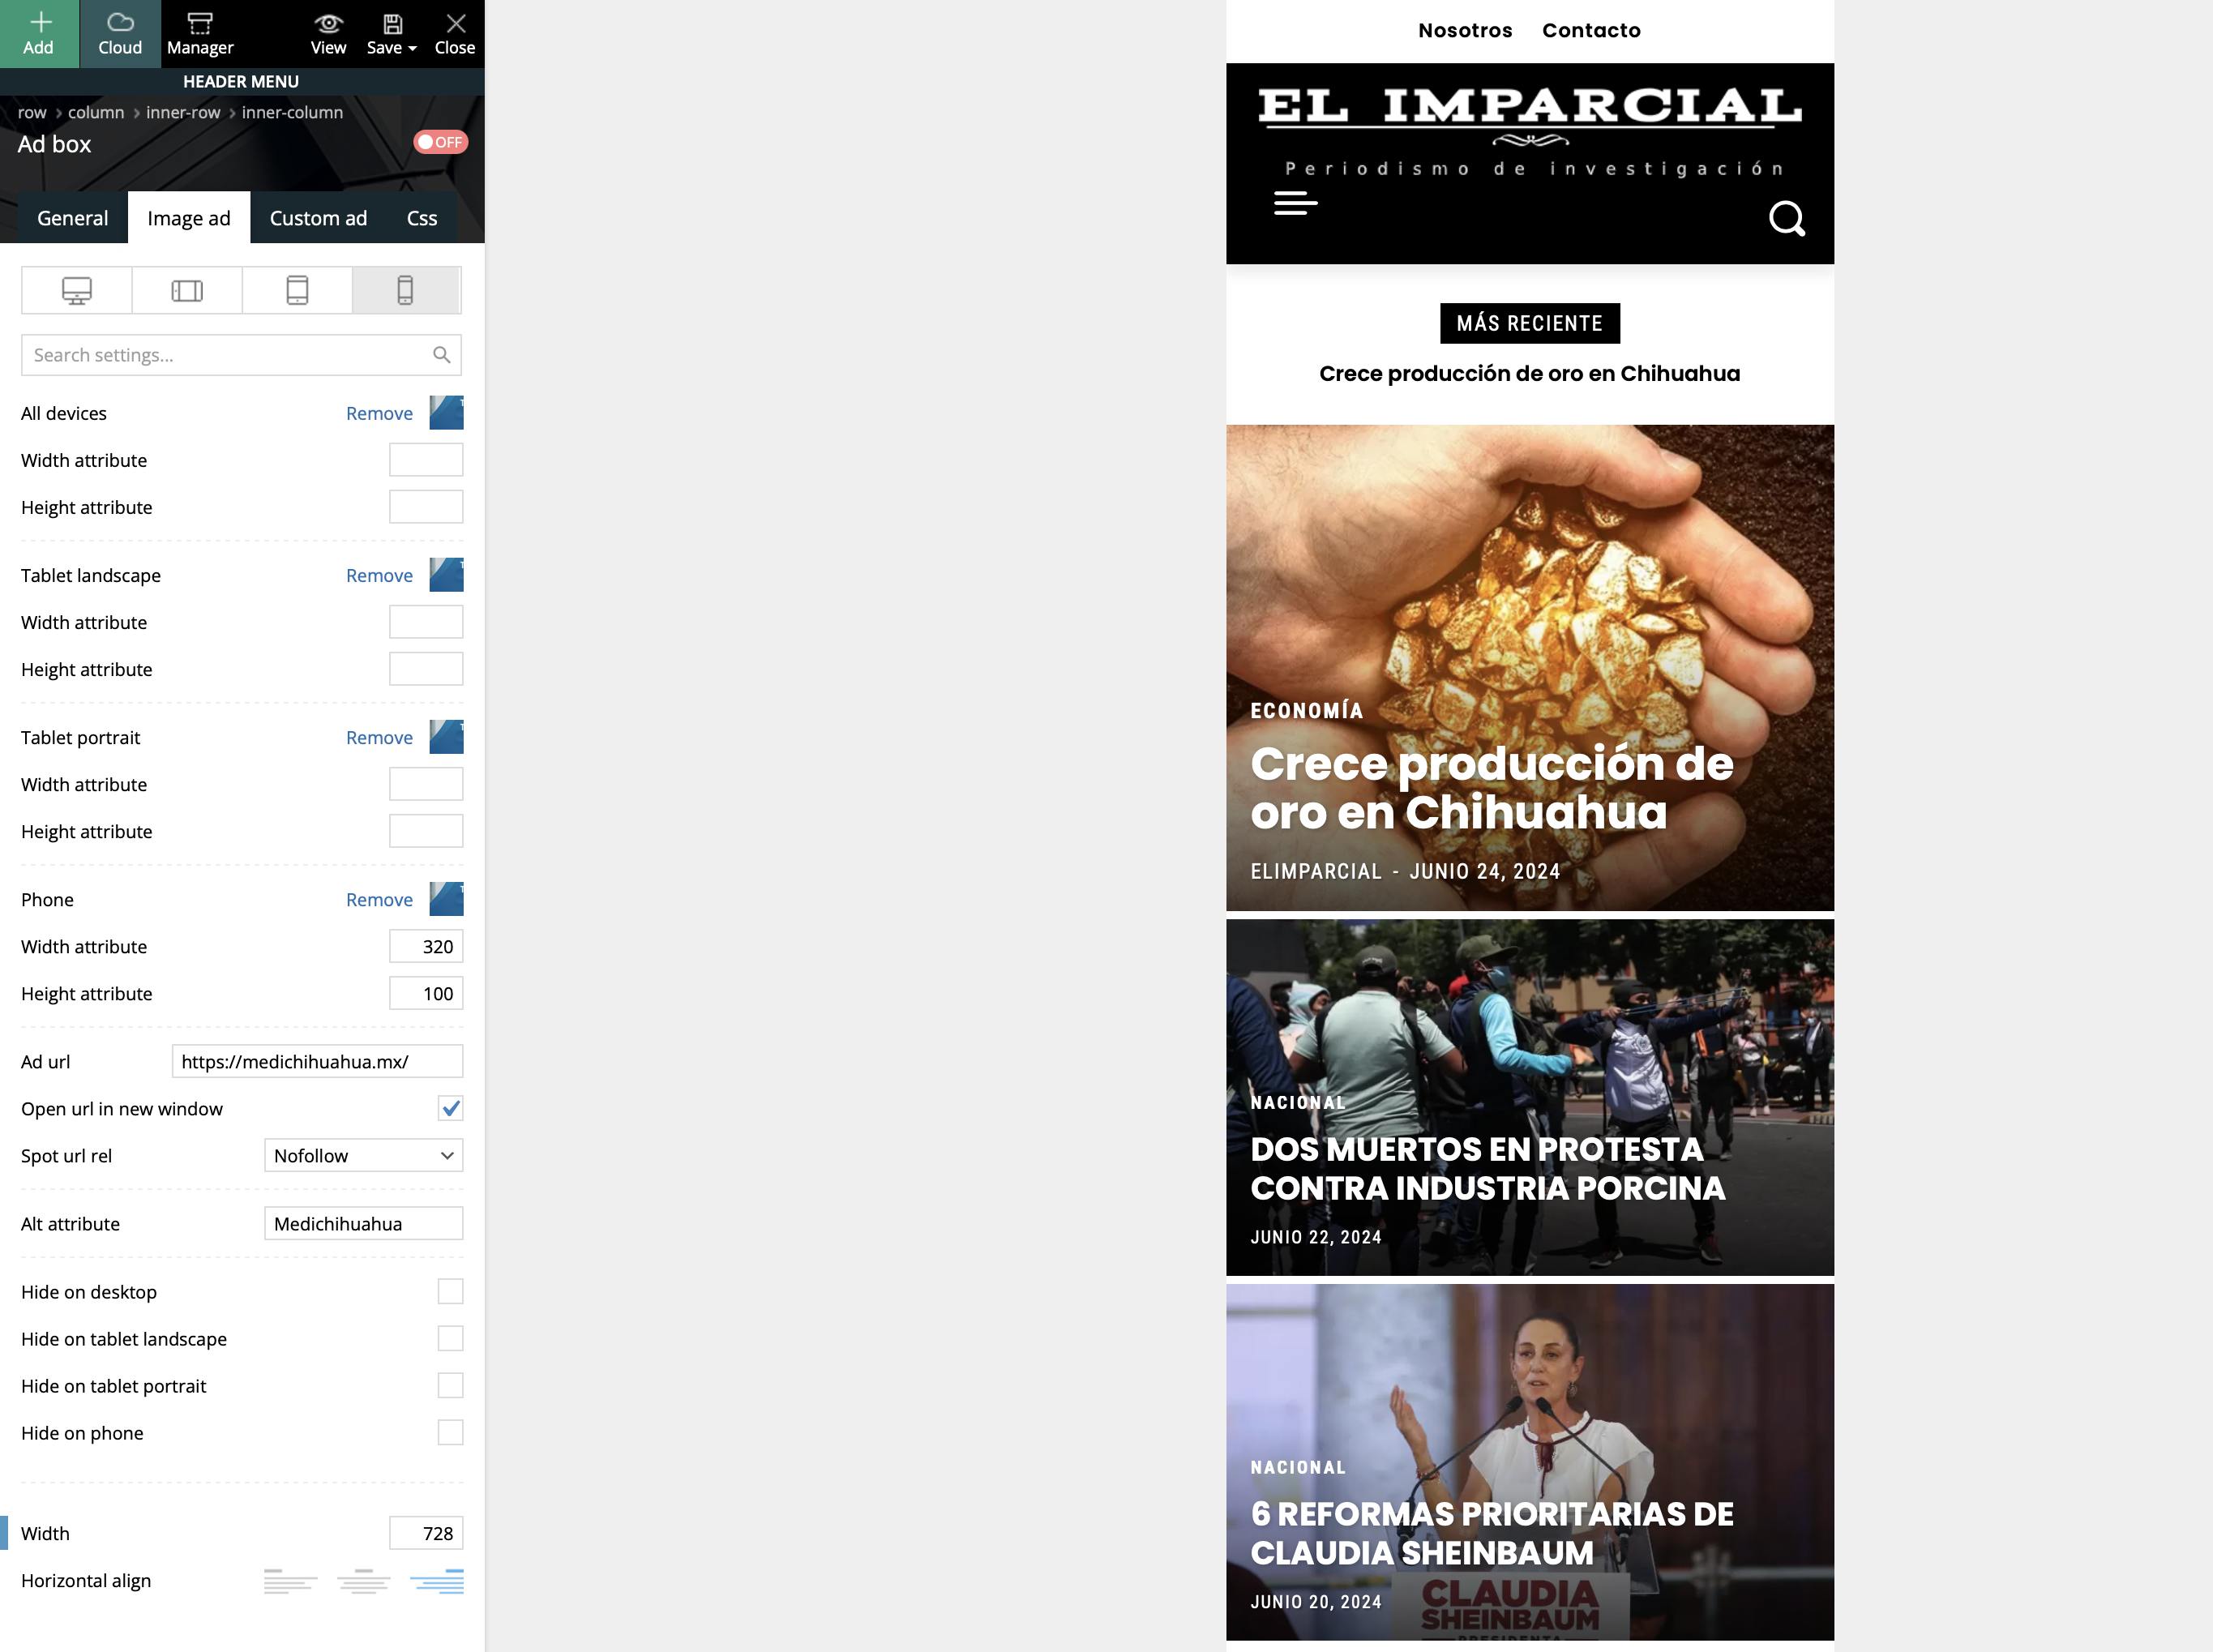This screenshot has height=1652, width=2213.
Task: Select the column breadcrumb
Action: [96, 112]
